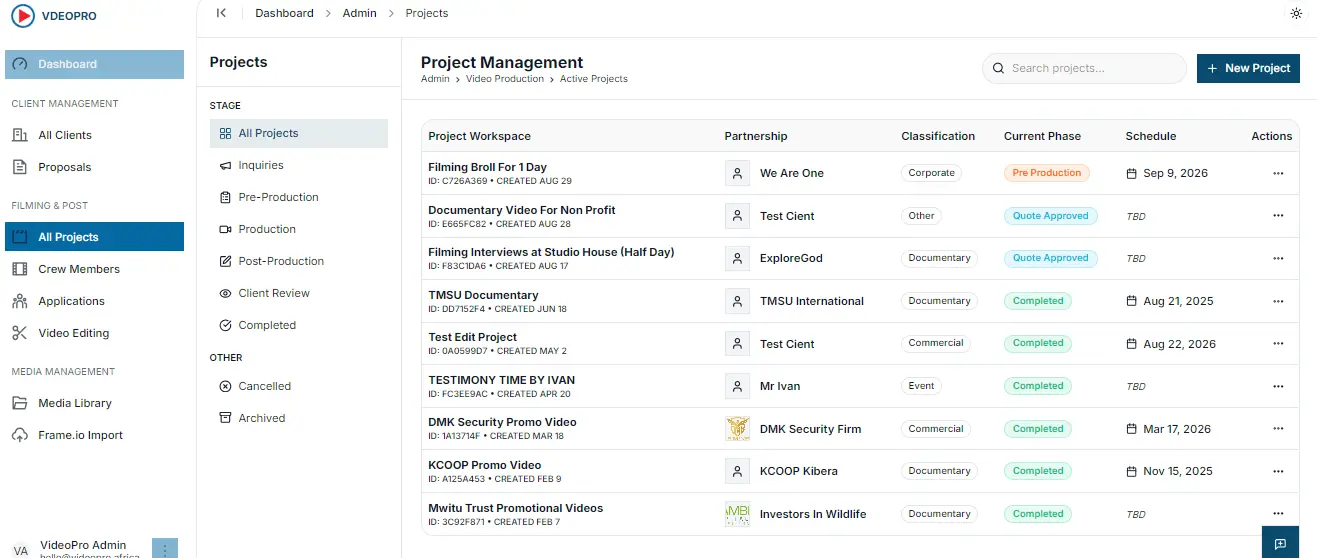Open actions menu for Mwitu Trust row
This screenshot has width=1317, height=558.
coord(1278,514)
